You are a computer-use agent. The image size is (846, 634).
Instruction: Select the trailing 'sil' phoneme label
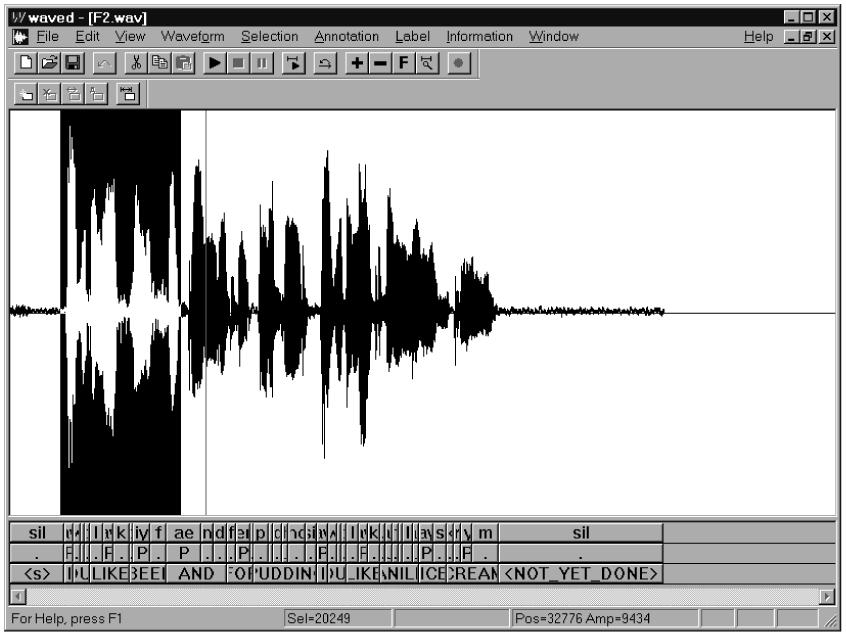click(x=581, y=533)
